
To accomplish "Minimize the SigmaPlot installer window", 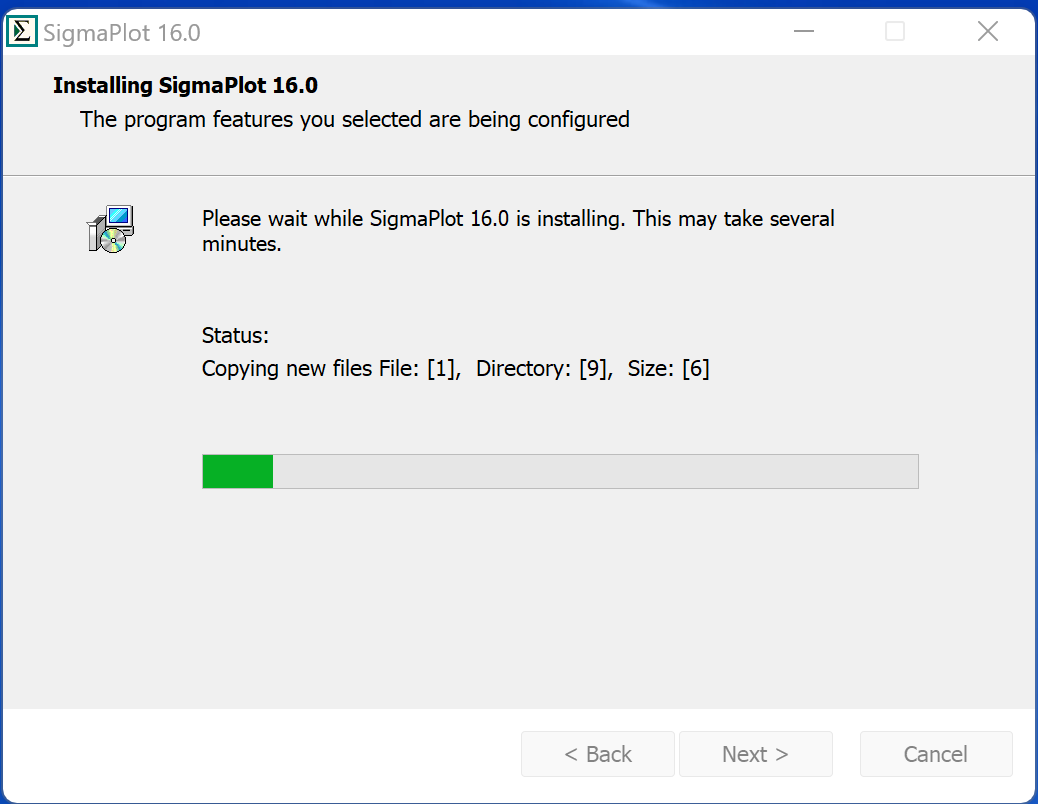I will point(804,31).
